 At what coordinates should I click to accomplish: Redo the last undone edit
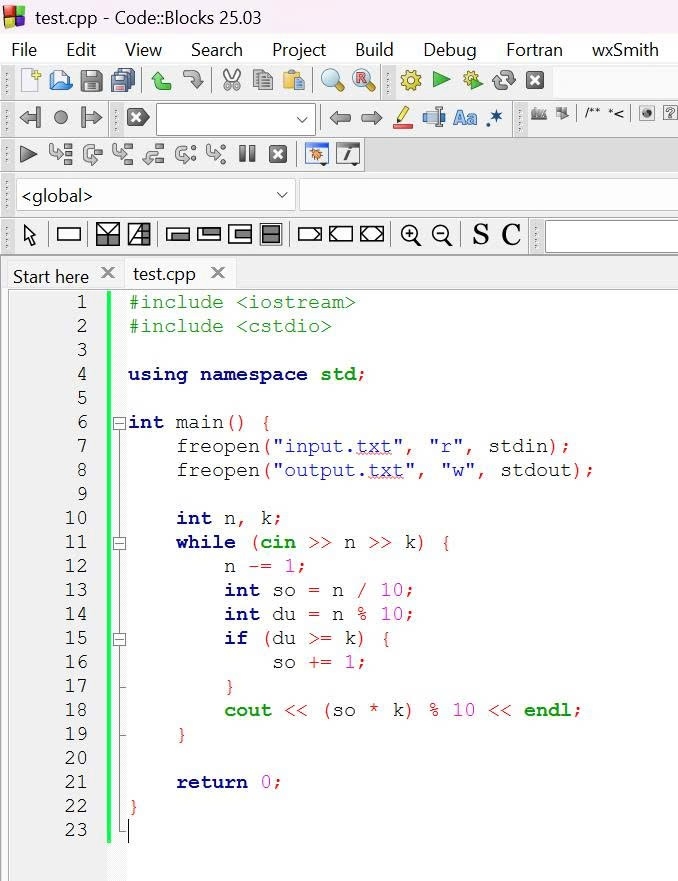pos(193,80)
